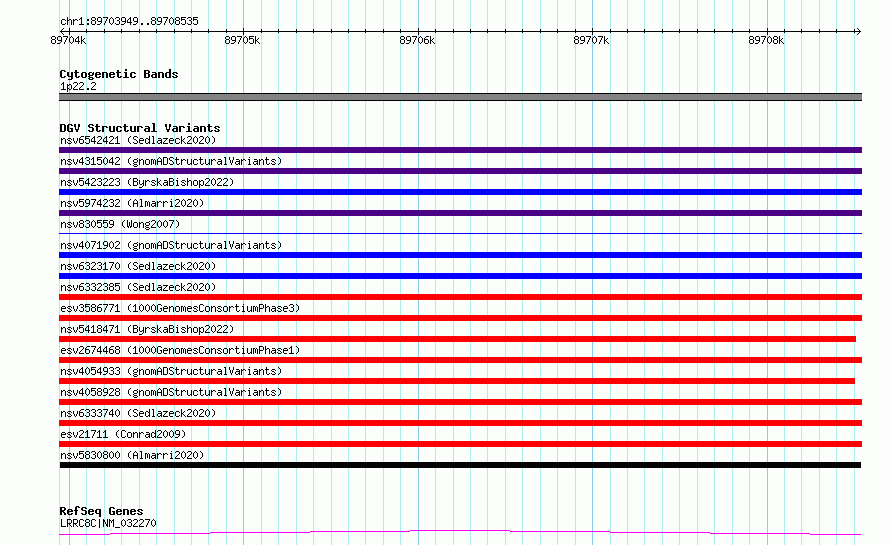Click the red bar under nsv4054933
Screen dimensions: 890x545
click(457, 381)
